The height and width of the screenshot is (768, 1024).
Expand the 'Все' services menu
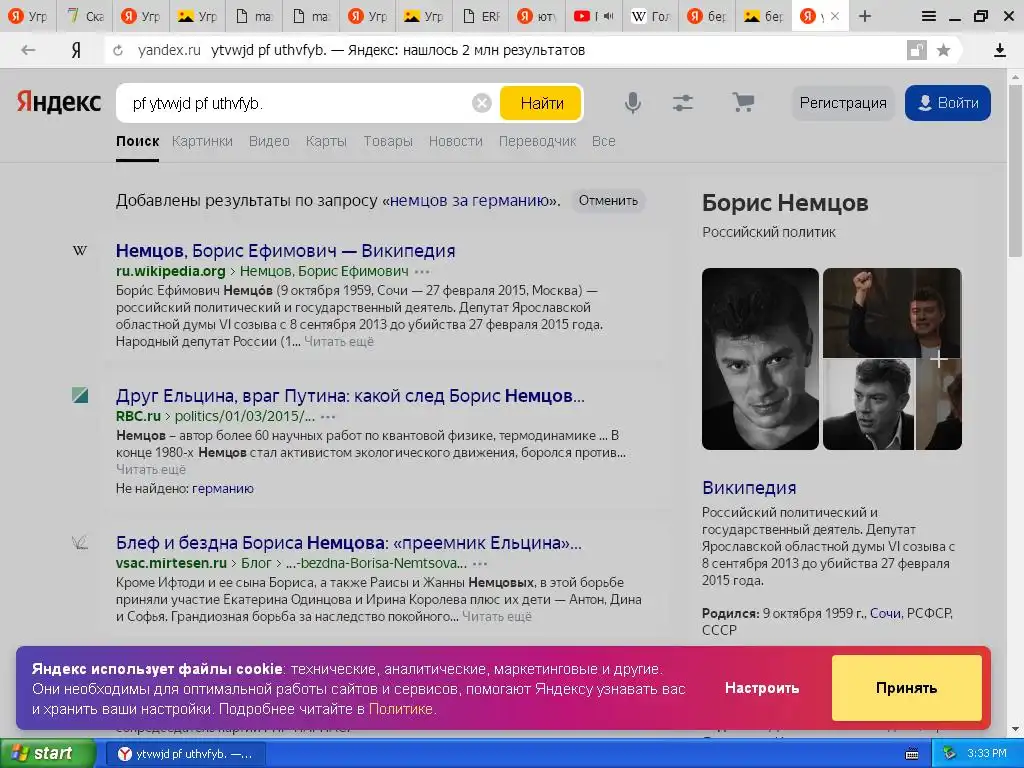pos(603,141)
